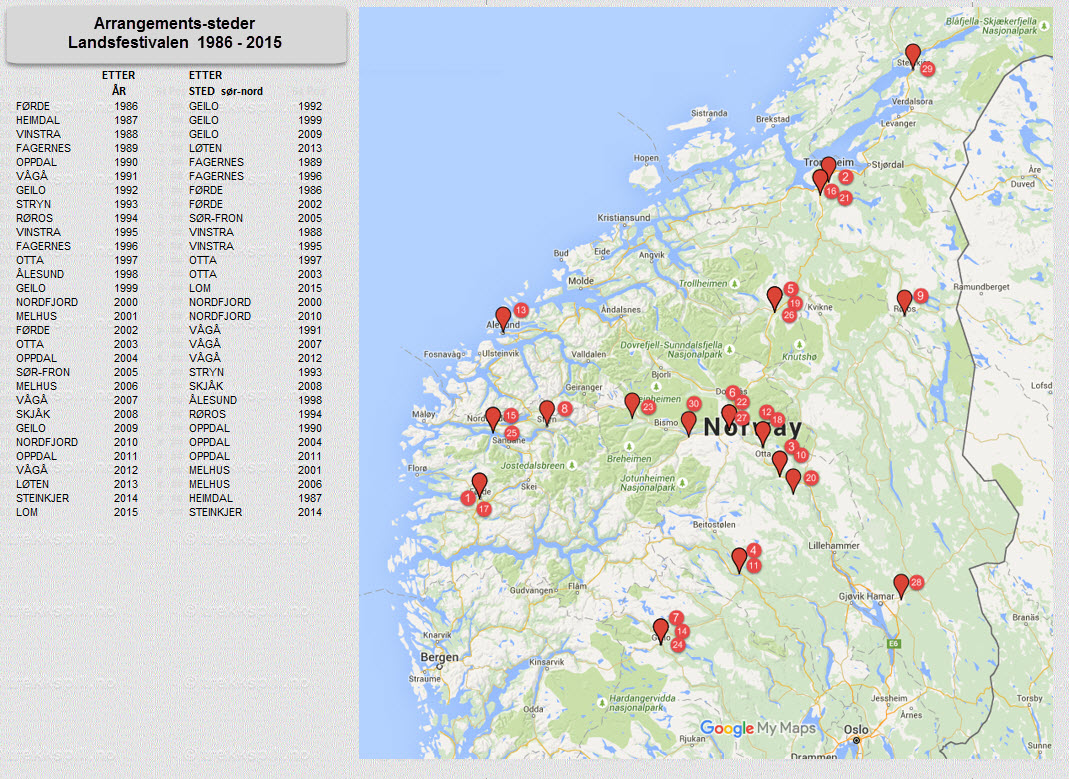The height and width of the screenshot is (779, 1069).
Task: Click the E6 road shield near Jessheim
Action: pyautogui.click(x=891, y=645)
